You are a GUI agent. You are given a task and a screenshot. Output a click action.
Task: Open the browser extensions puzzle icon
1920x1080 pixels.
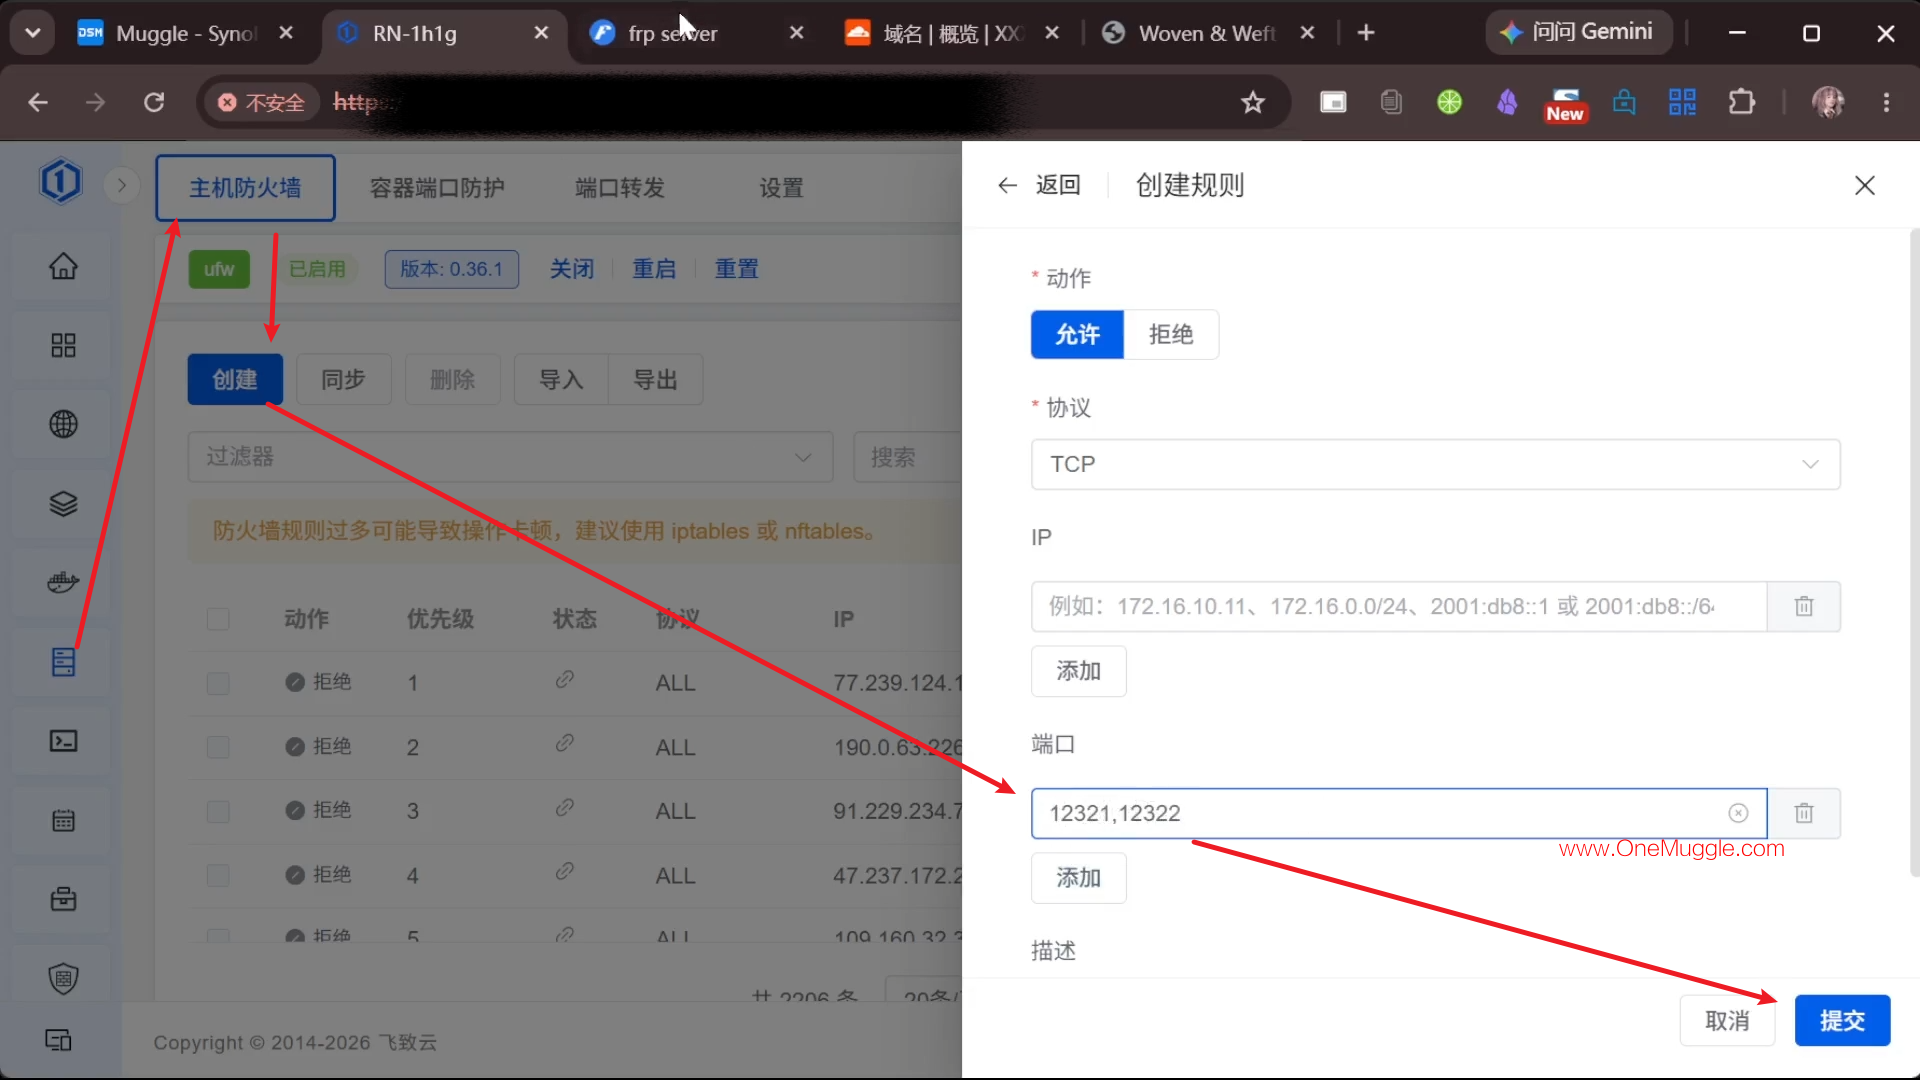[x=1742, y=102]
